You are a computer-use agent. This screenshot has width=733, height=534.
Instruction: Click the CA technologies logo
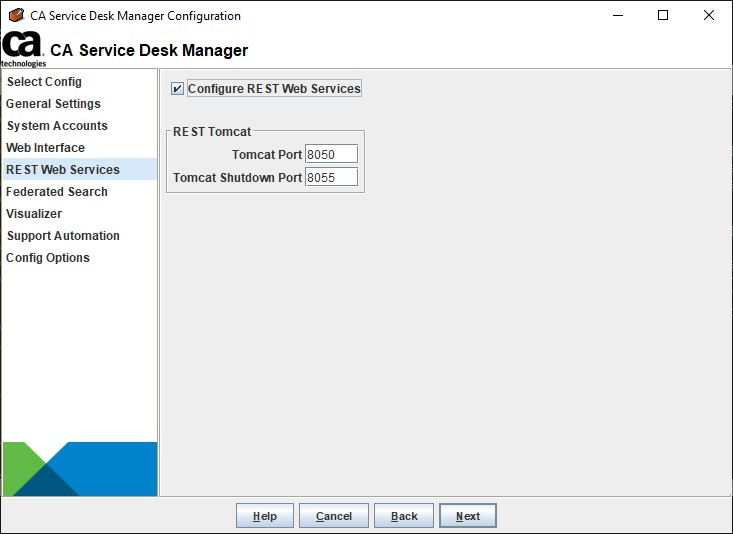(23, 49)
